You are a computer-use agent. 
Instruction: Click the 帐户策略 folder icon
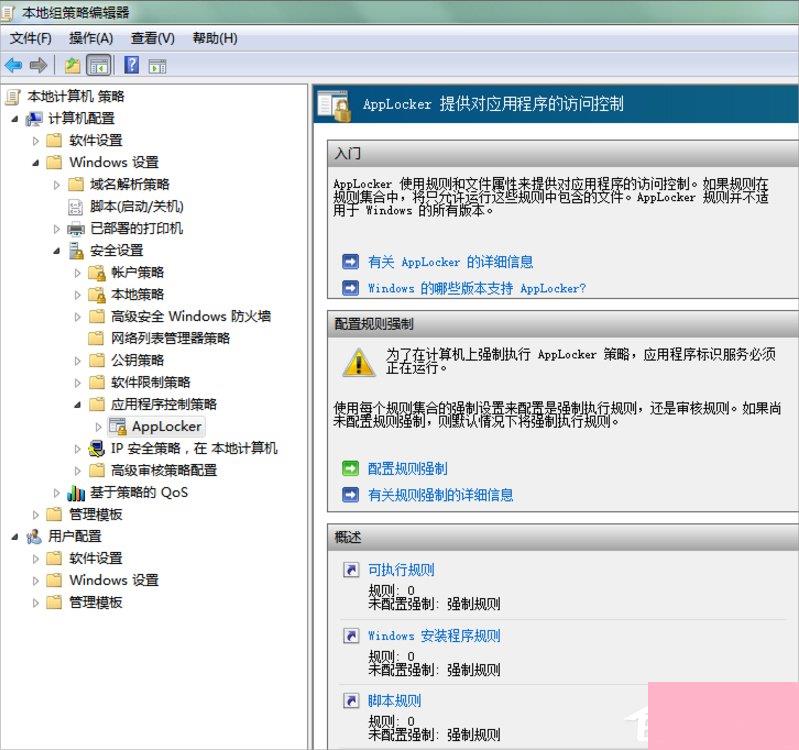click(x=97, y=273)
